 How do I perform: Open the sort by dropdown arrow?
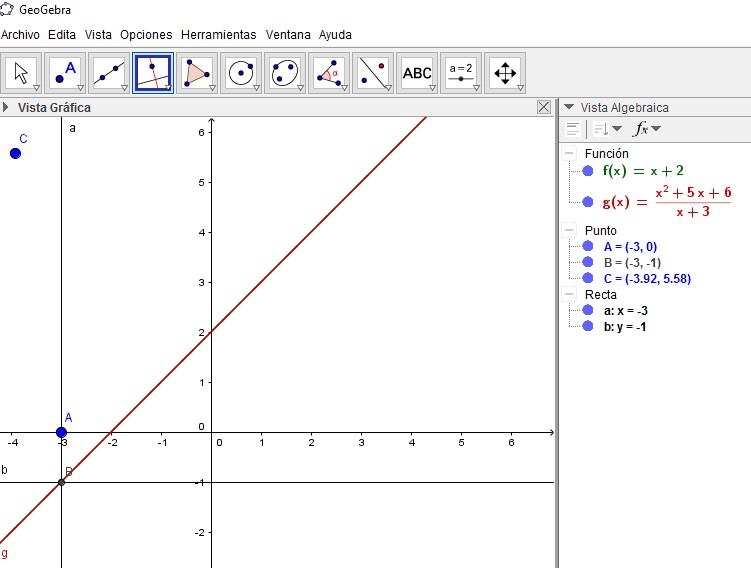pos(617,128)
